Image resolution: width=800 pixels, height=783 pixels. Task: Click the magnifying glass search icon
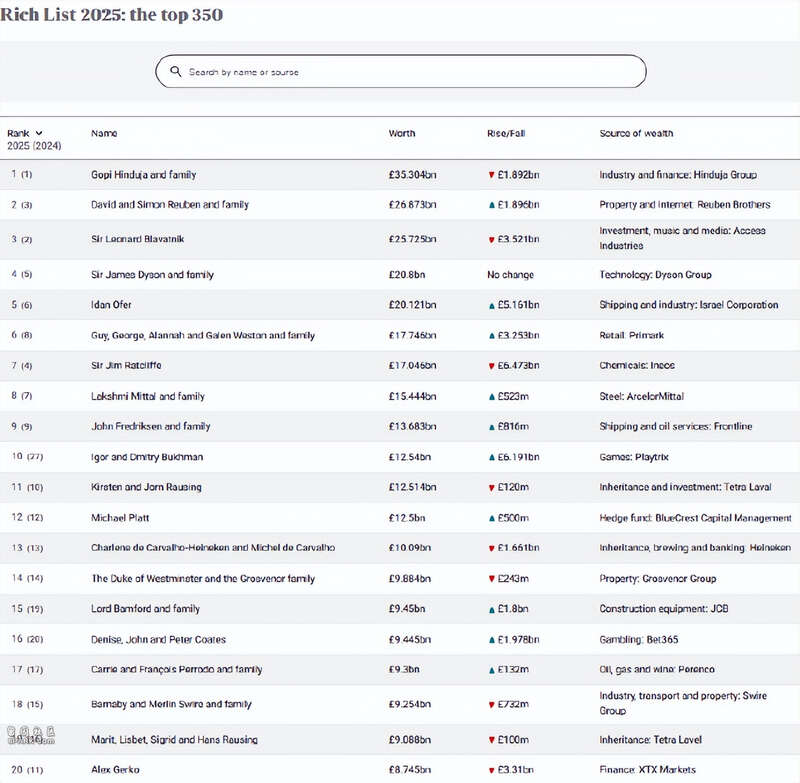[x=176, y=71]
